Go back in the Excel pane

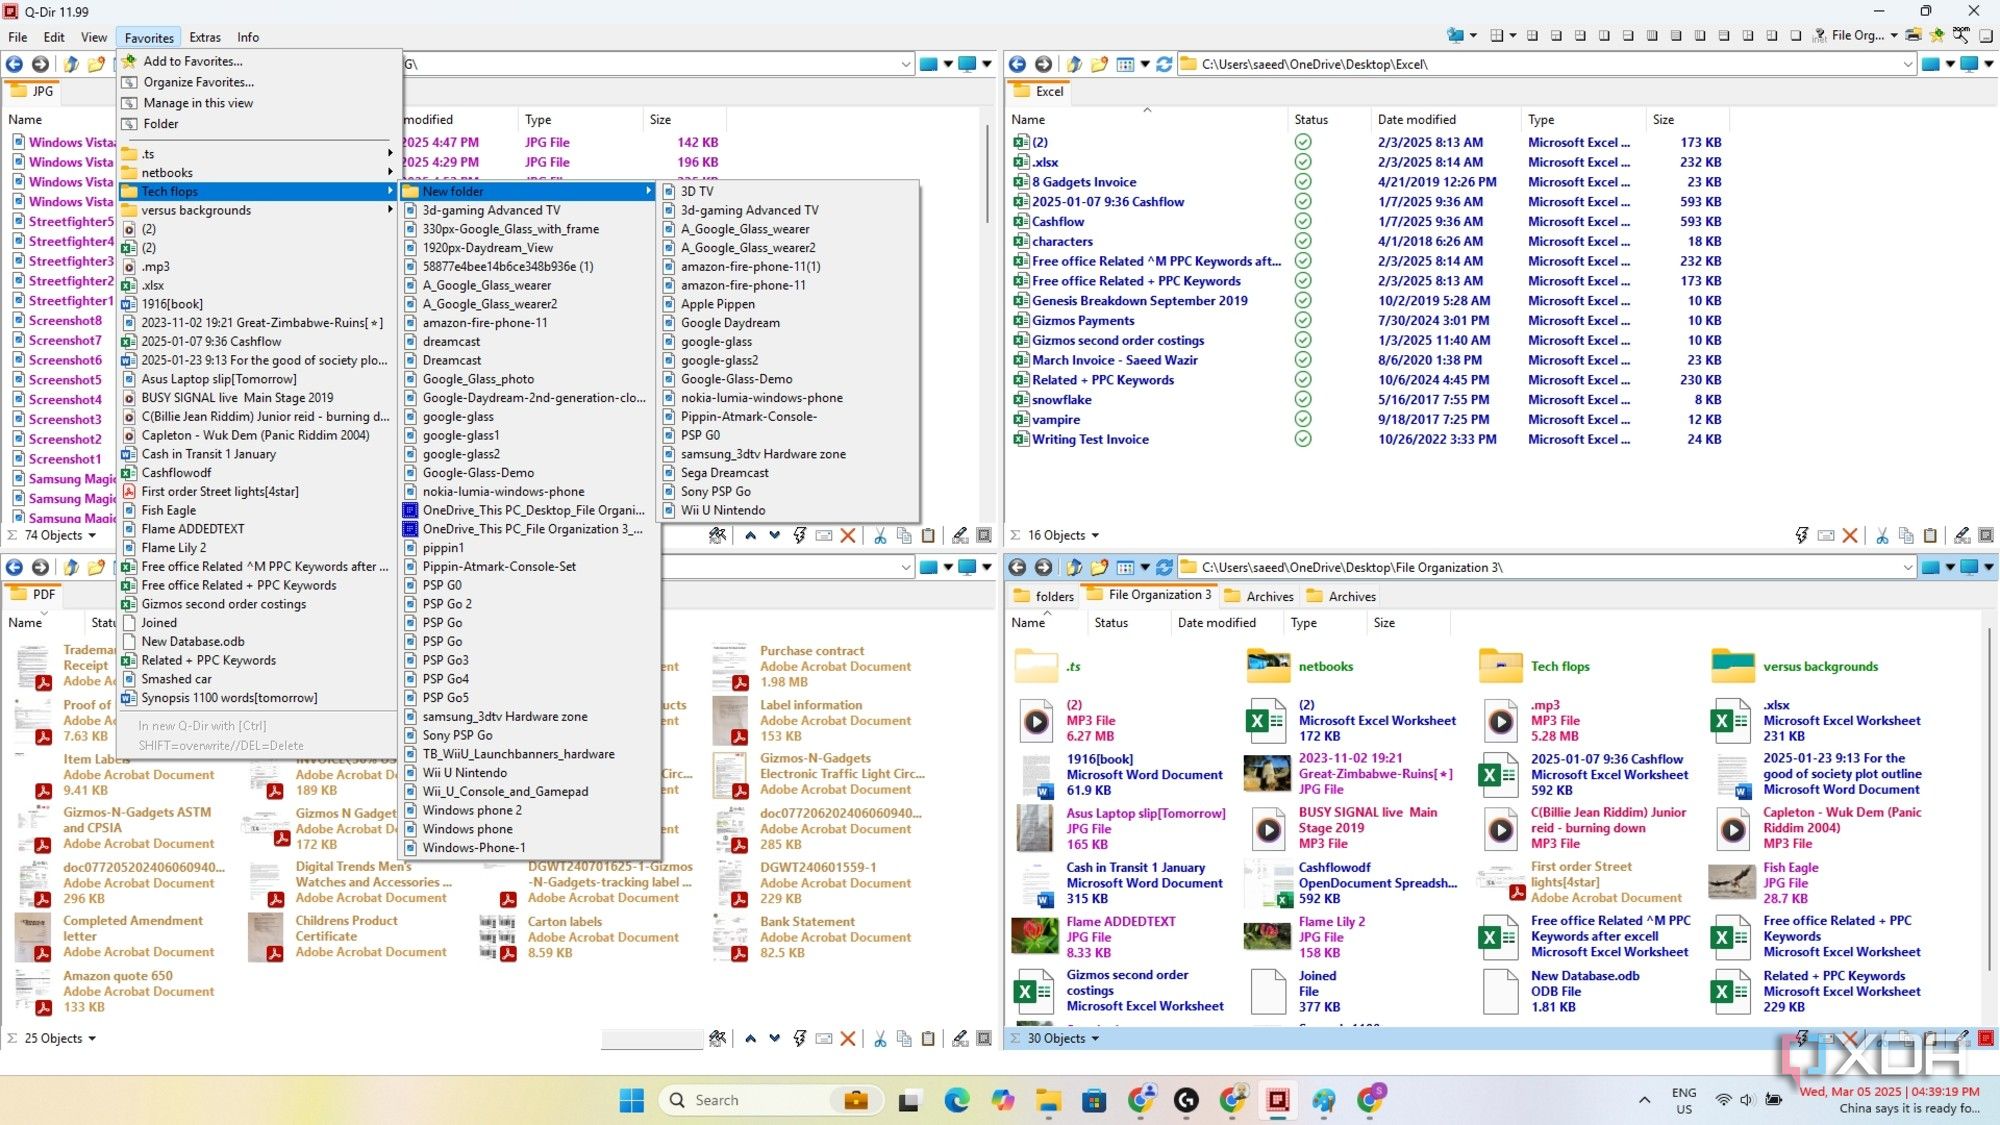(x=1017, y=64)
